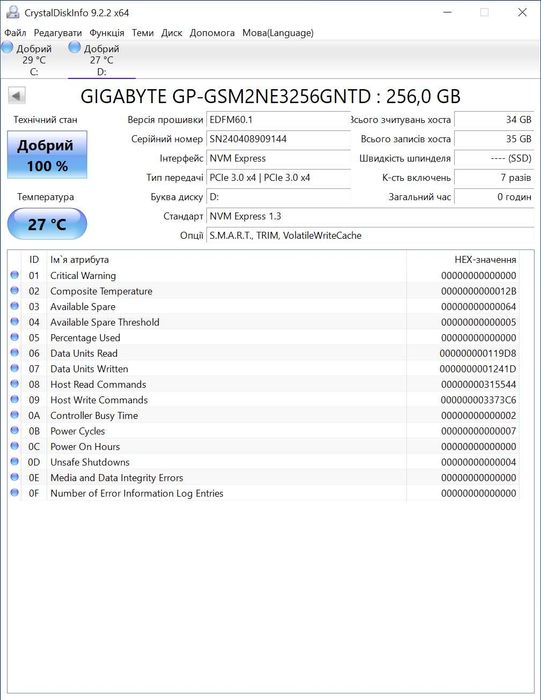Click the Host Write Commands status dot
541x700 pixels.
click(14, 400)
